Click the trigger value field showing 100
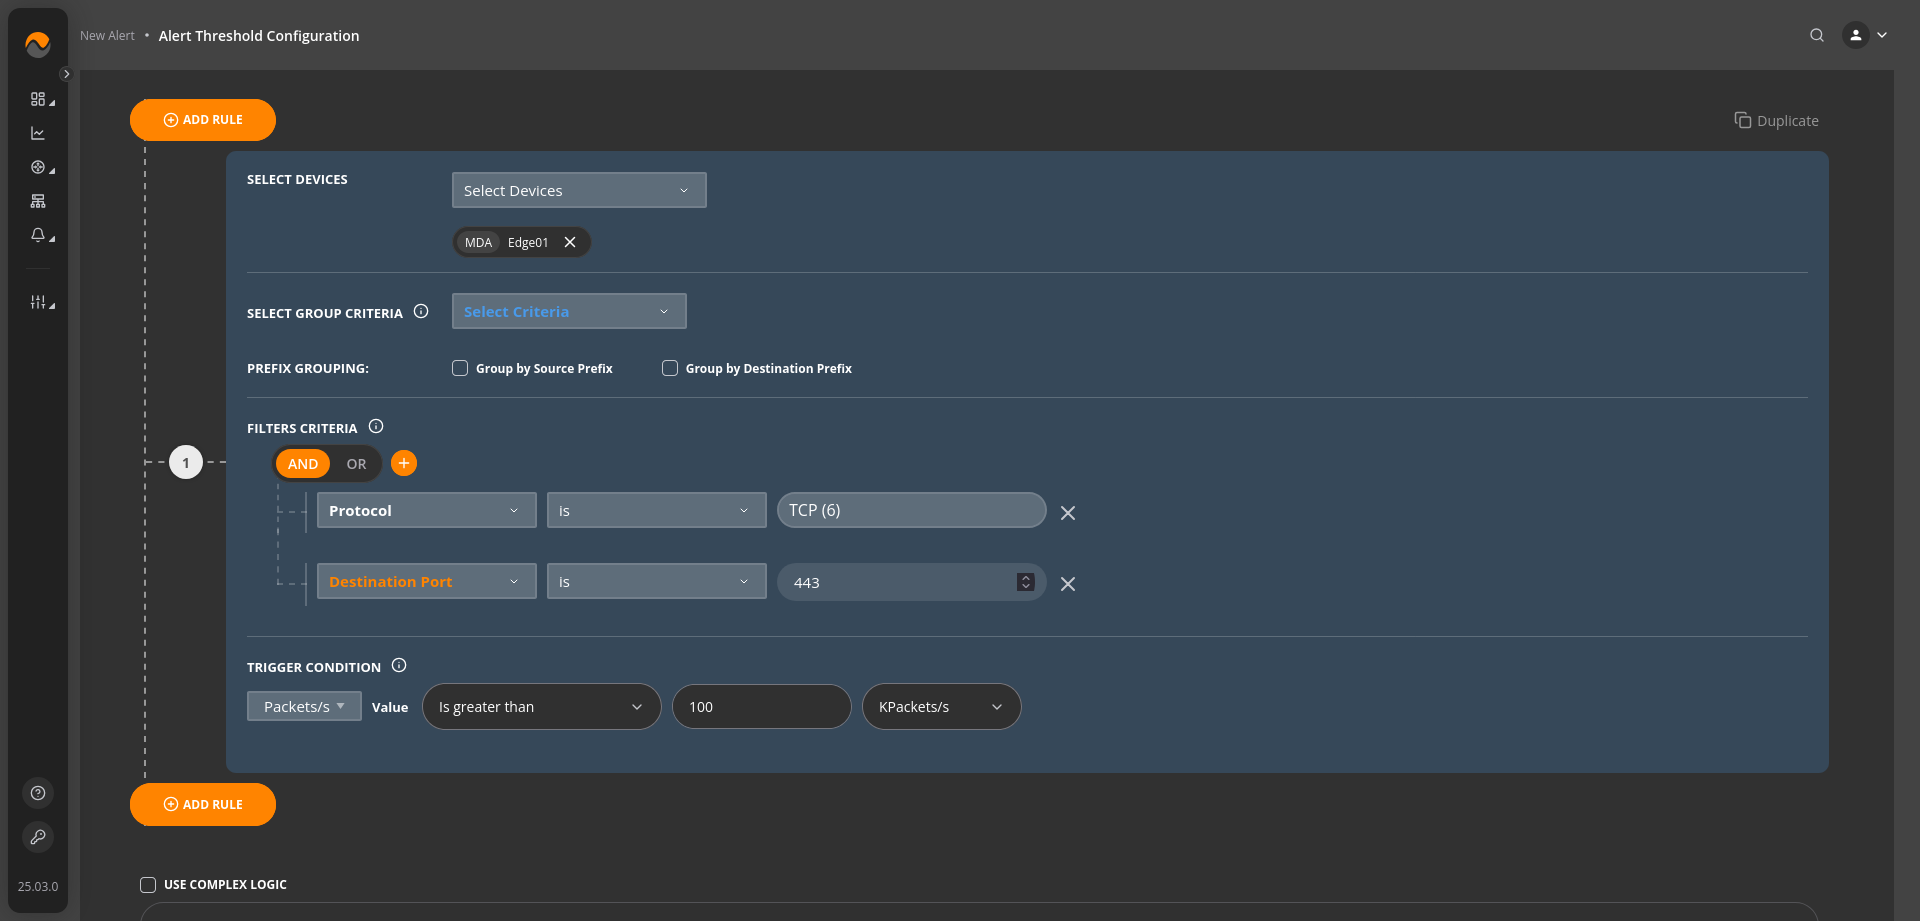Image resolution: width=1920 pixels, height=921 pixels. coord(760,707)
